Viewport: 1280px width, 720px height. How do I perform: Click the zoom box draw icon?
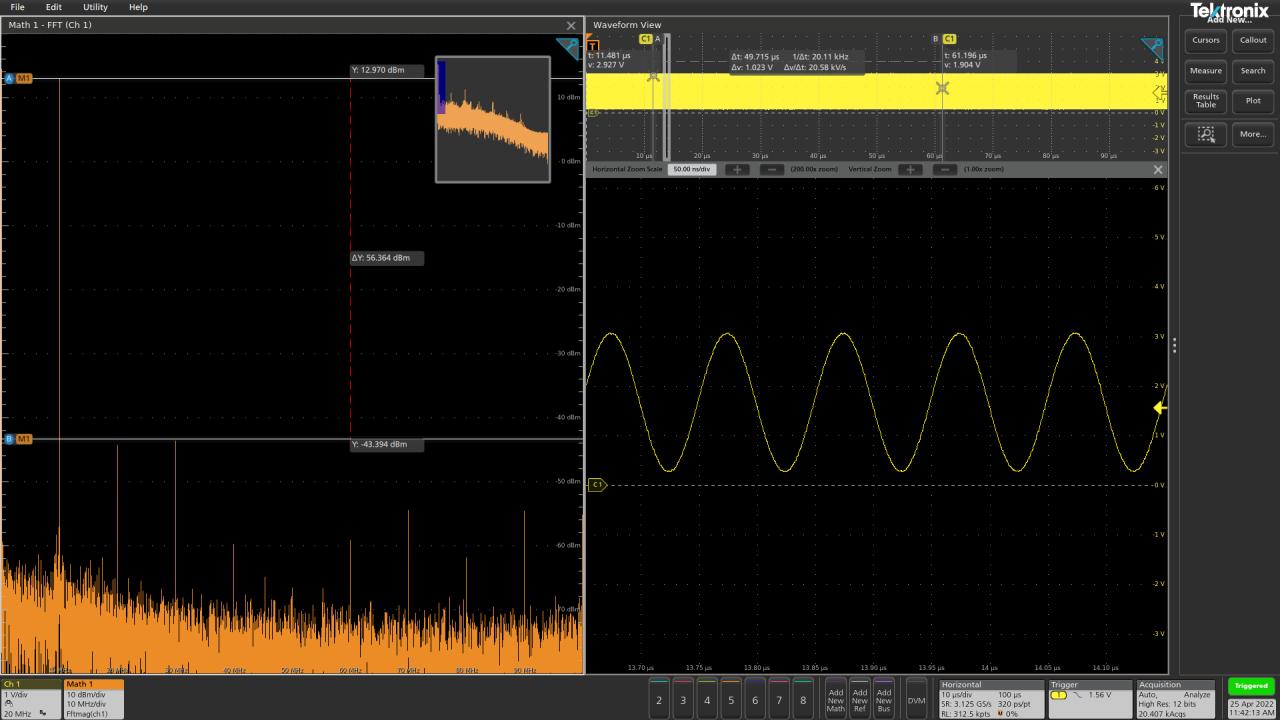click(x=1206, y=134)
